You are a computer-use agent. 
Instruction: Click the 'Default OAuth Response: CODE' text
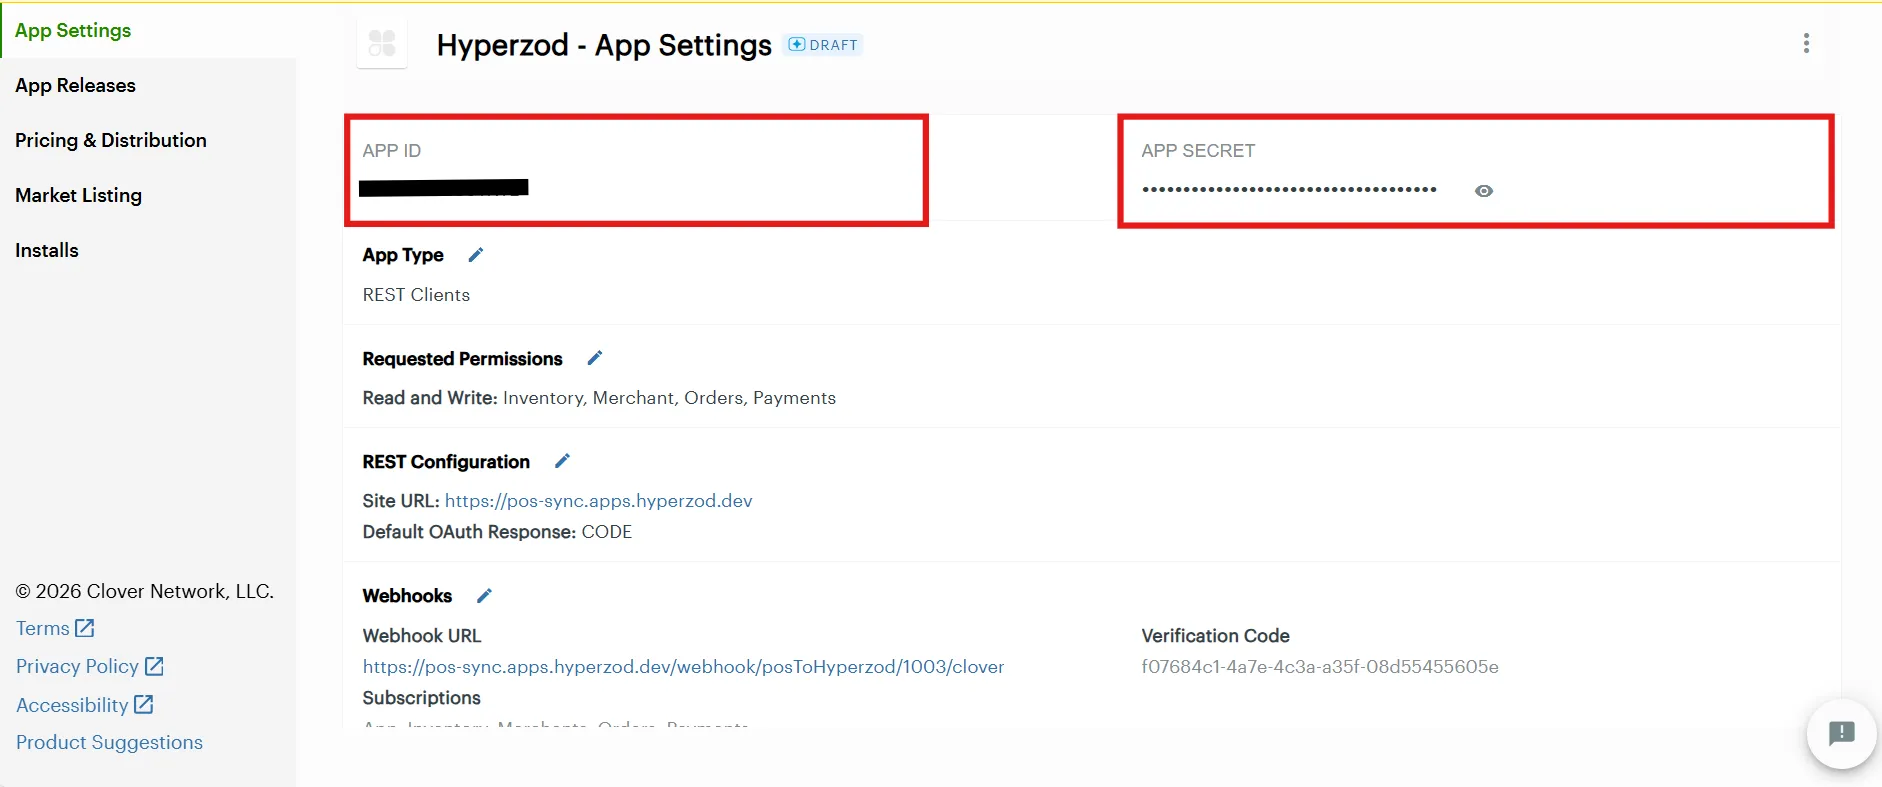click(x=497, y=532)
